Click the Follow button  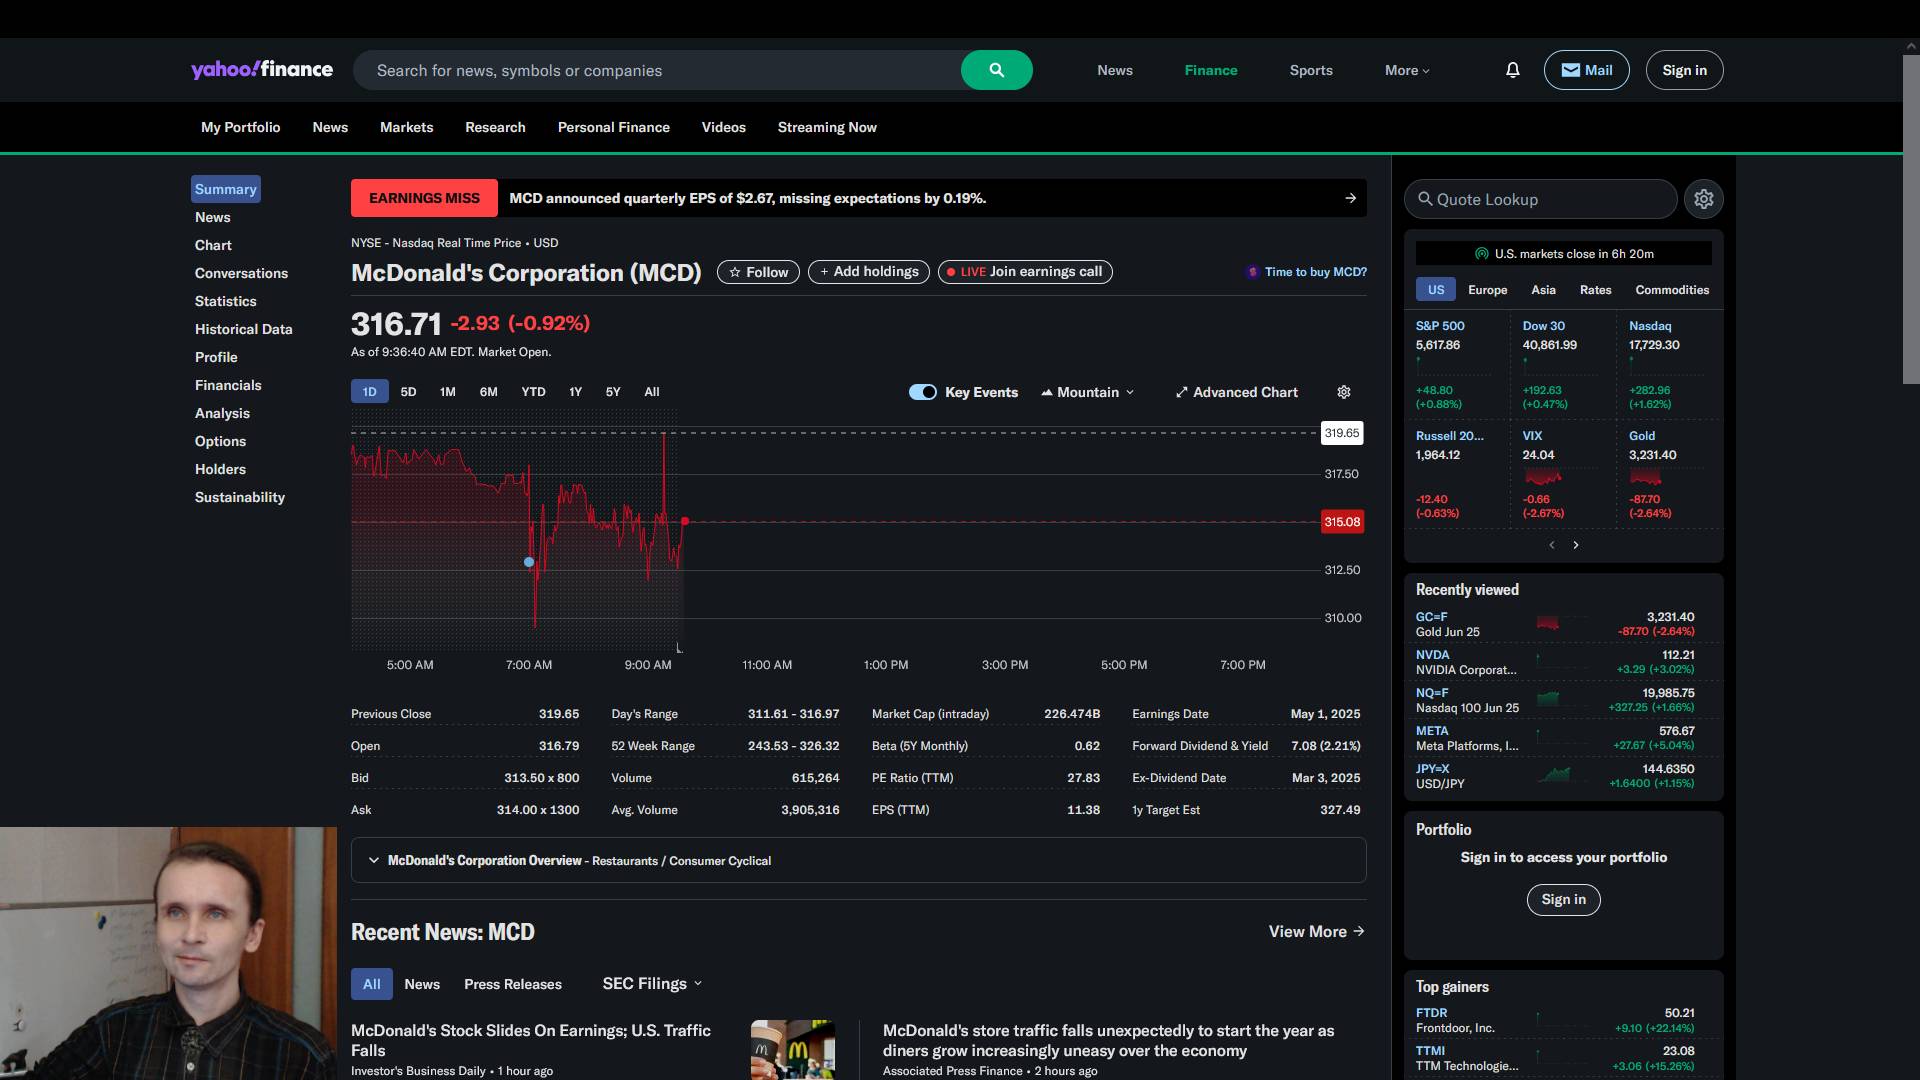(758, 272)
